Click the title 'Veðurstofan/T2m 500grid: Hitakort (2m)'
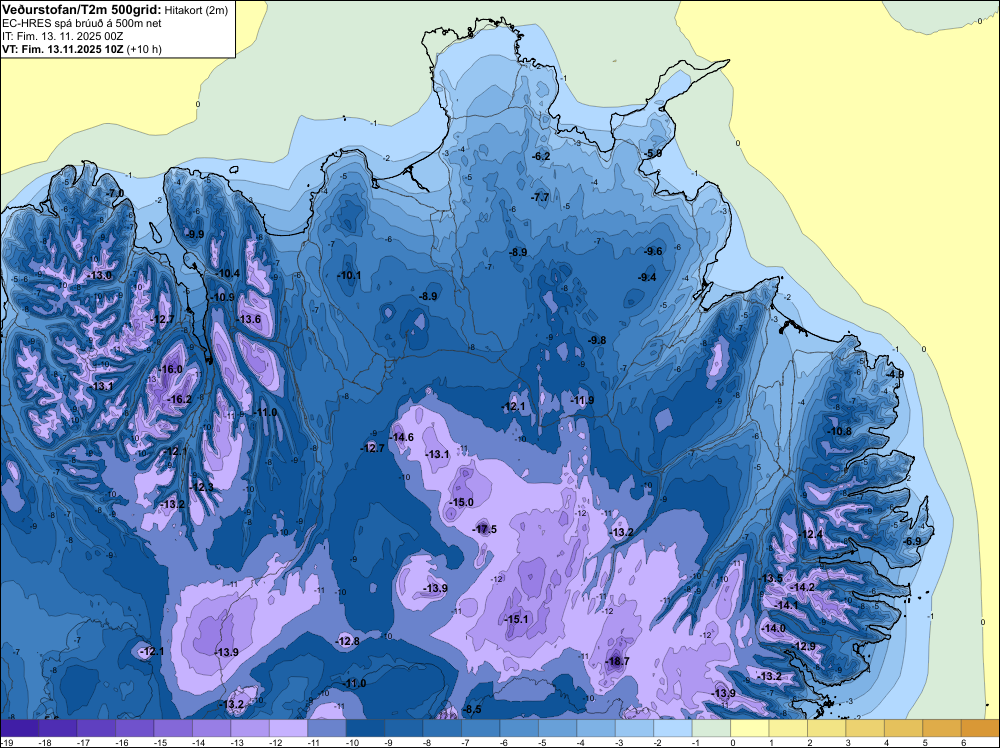The height and width of the screenshot is (748, 1000). 115,9
